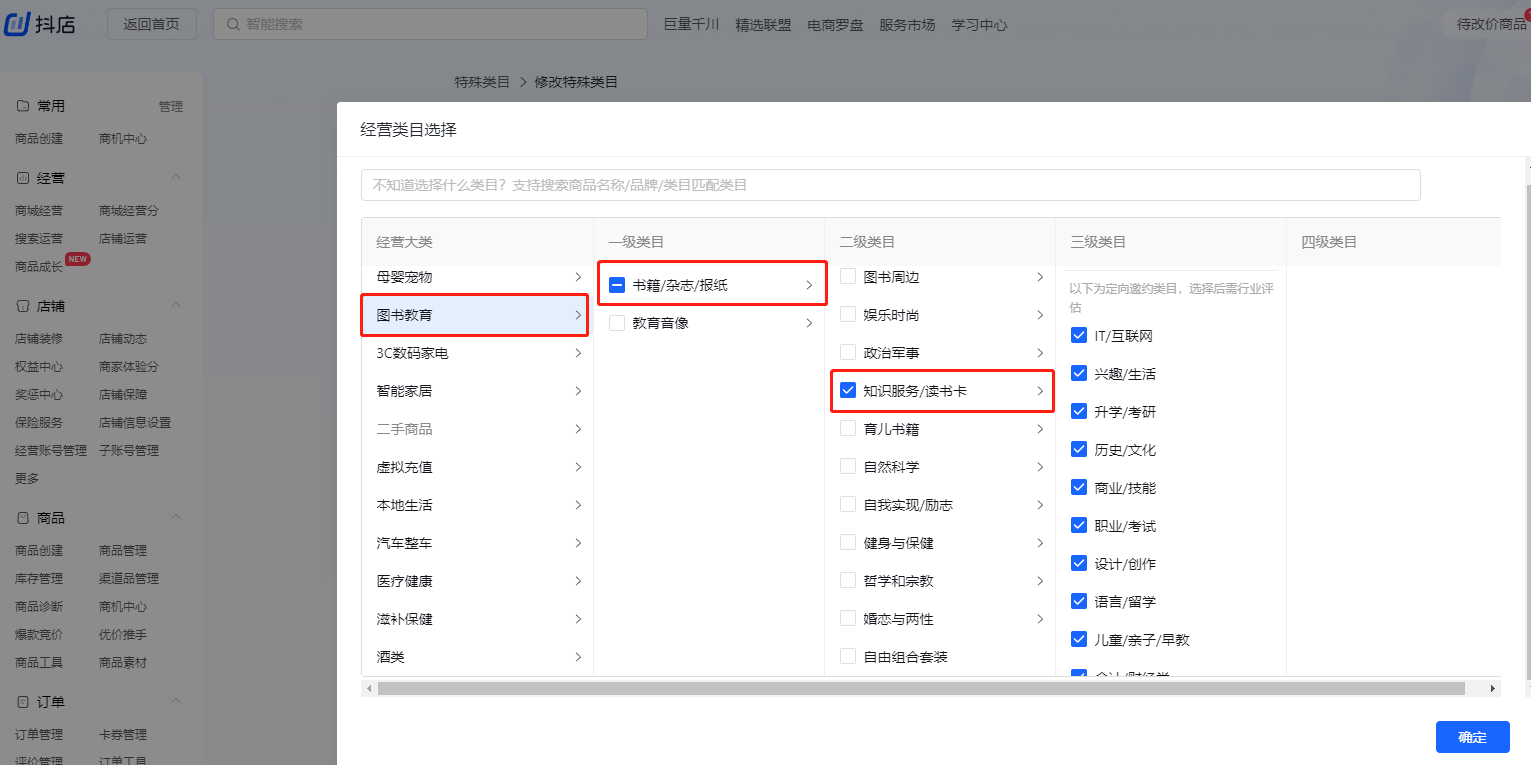Viewport: 1531px width, 765px height.
Task: Uncheck the 儿童/亲子/早教 checkbox
Action: click(1079, 640)
